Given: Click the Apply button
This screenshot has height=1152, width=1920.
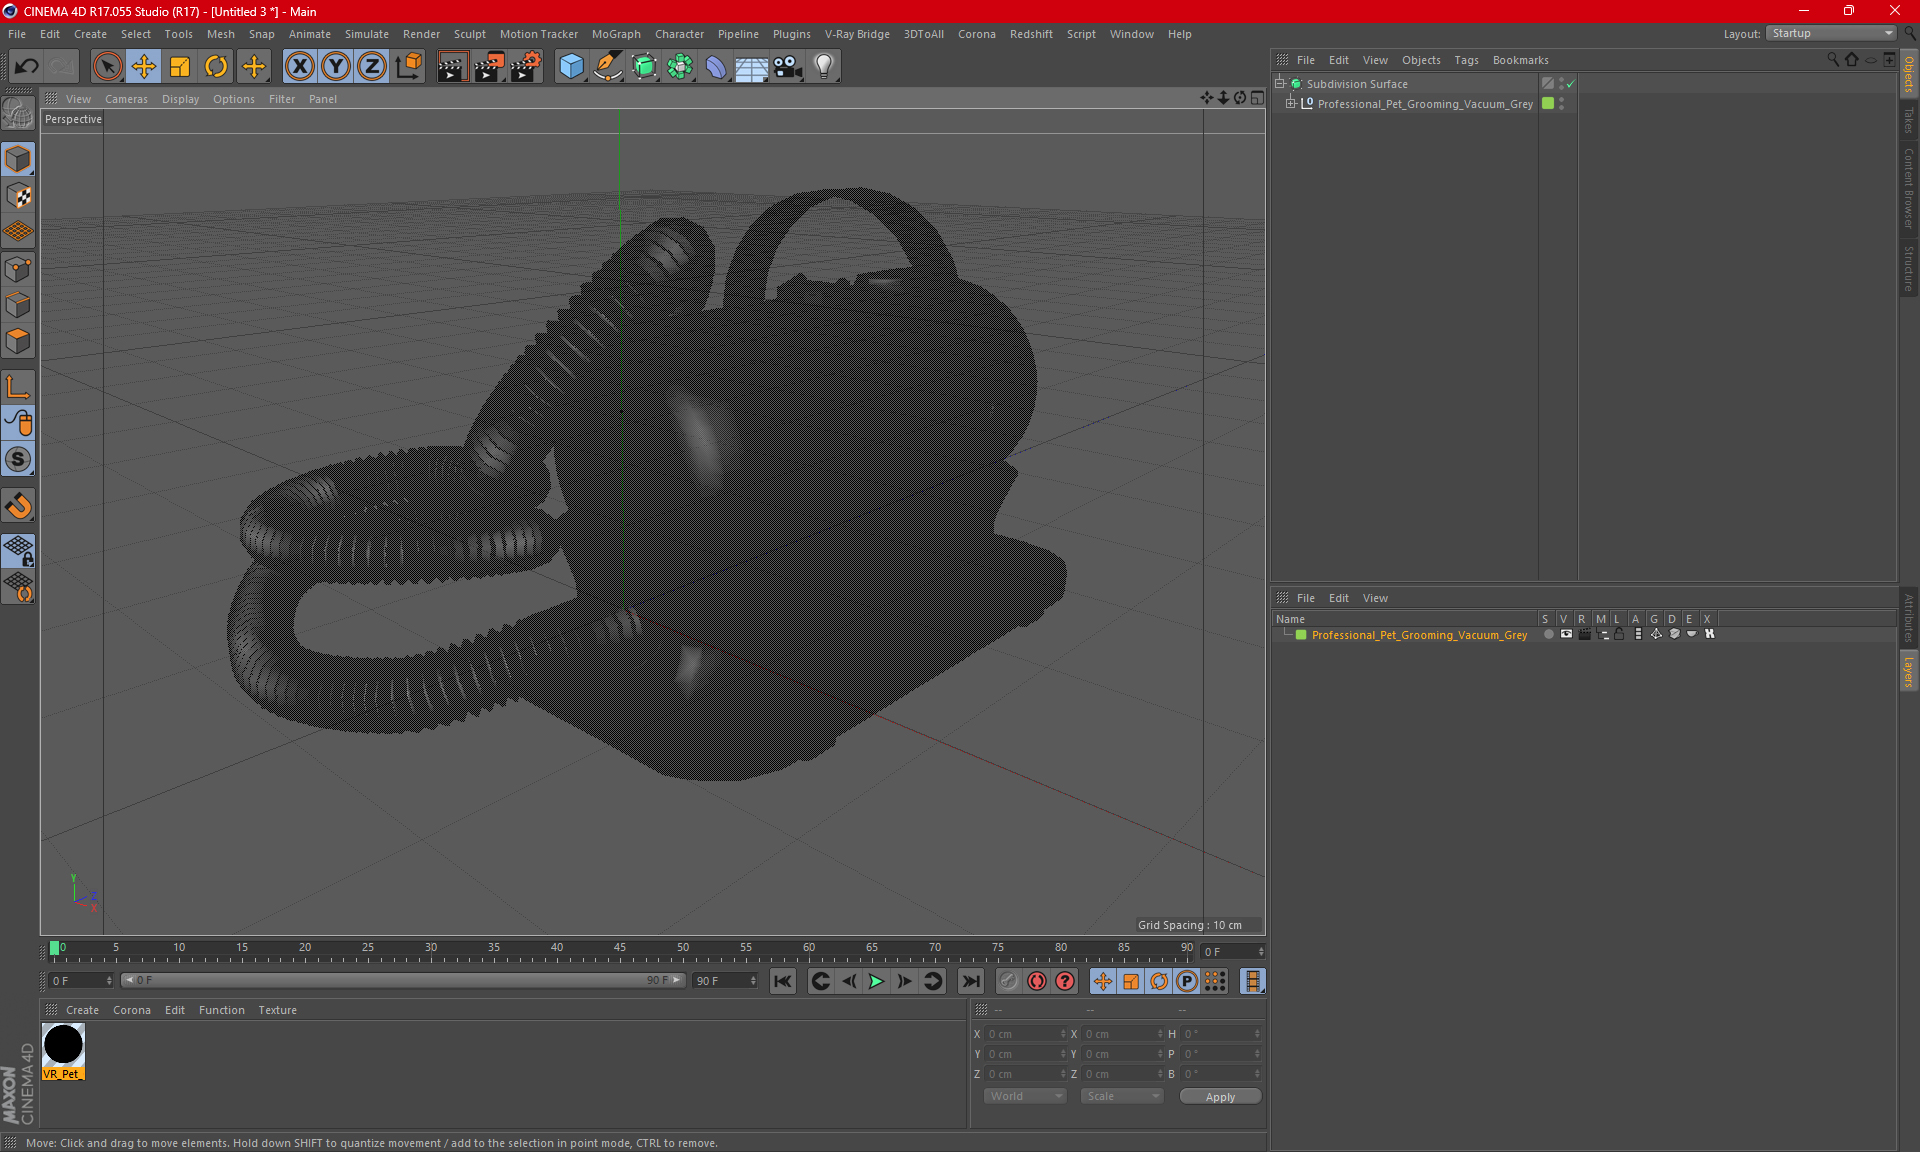Looking at the screenshot, I should (1220, 1097).
